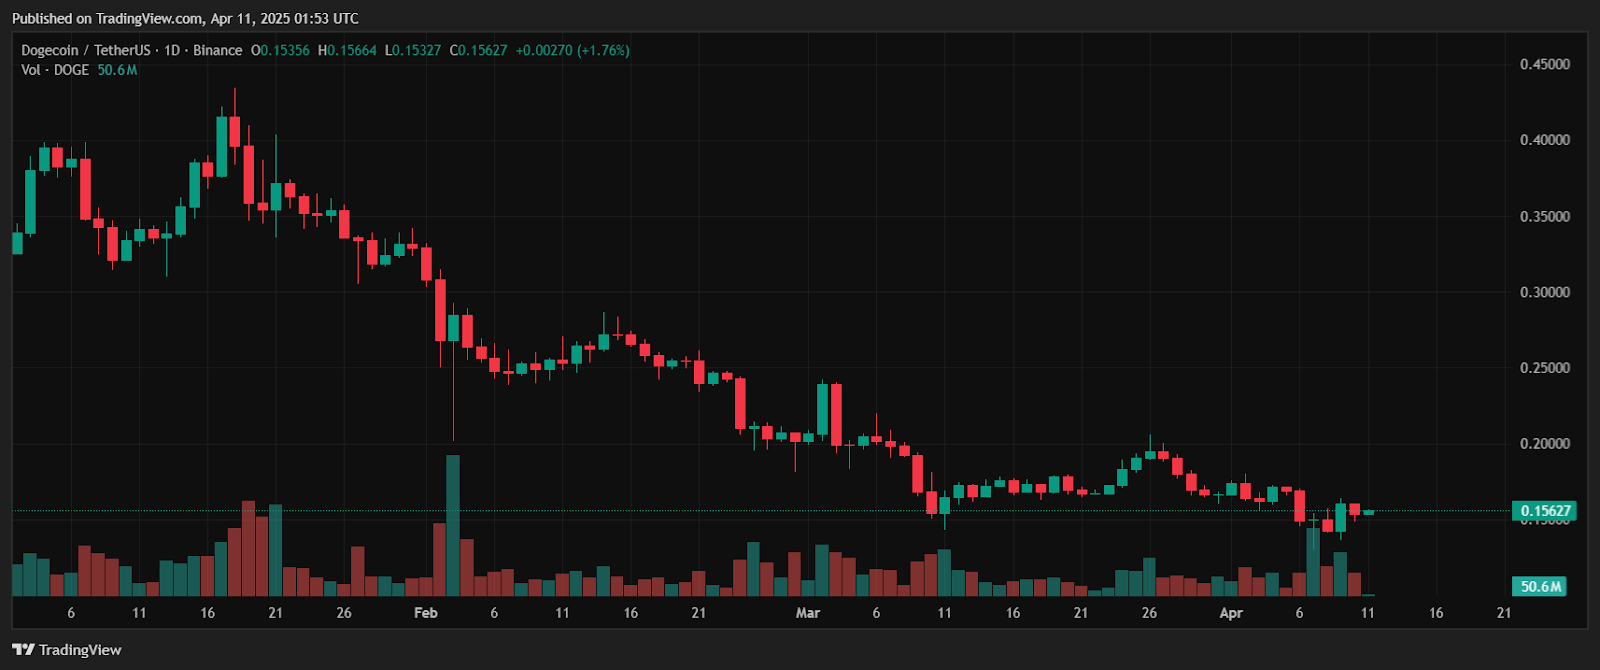1600x670 pixels.
Task: Click the 50.6M volume tag on axis
Action: tap(1541, 587)
